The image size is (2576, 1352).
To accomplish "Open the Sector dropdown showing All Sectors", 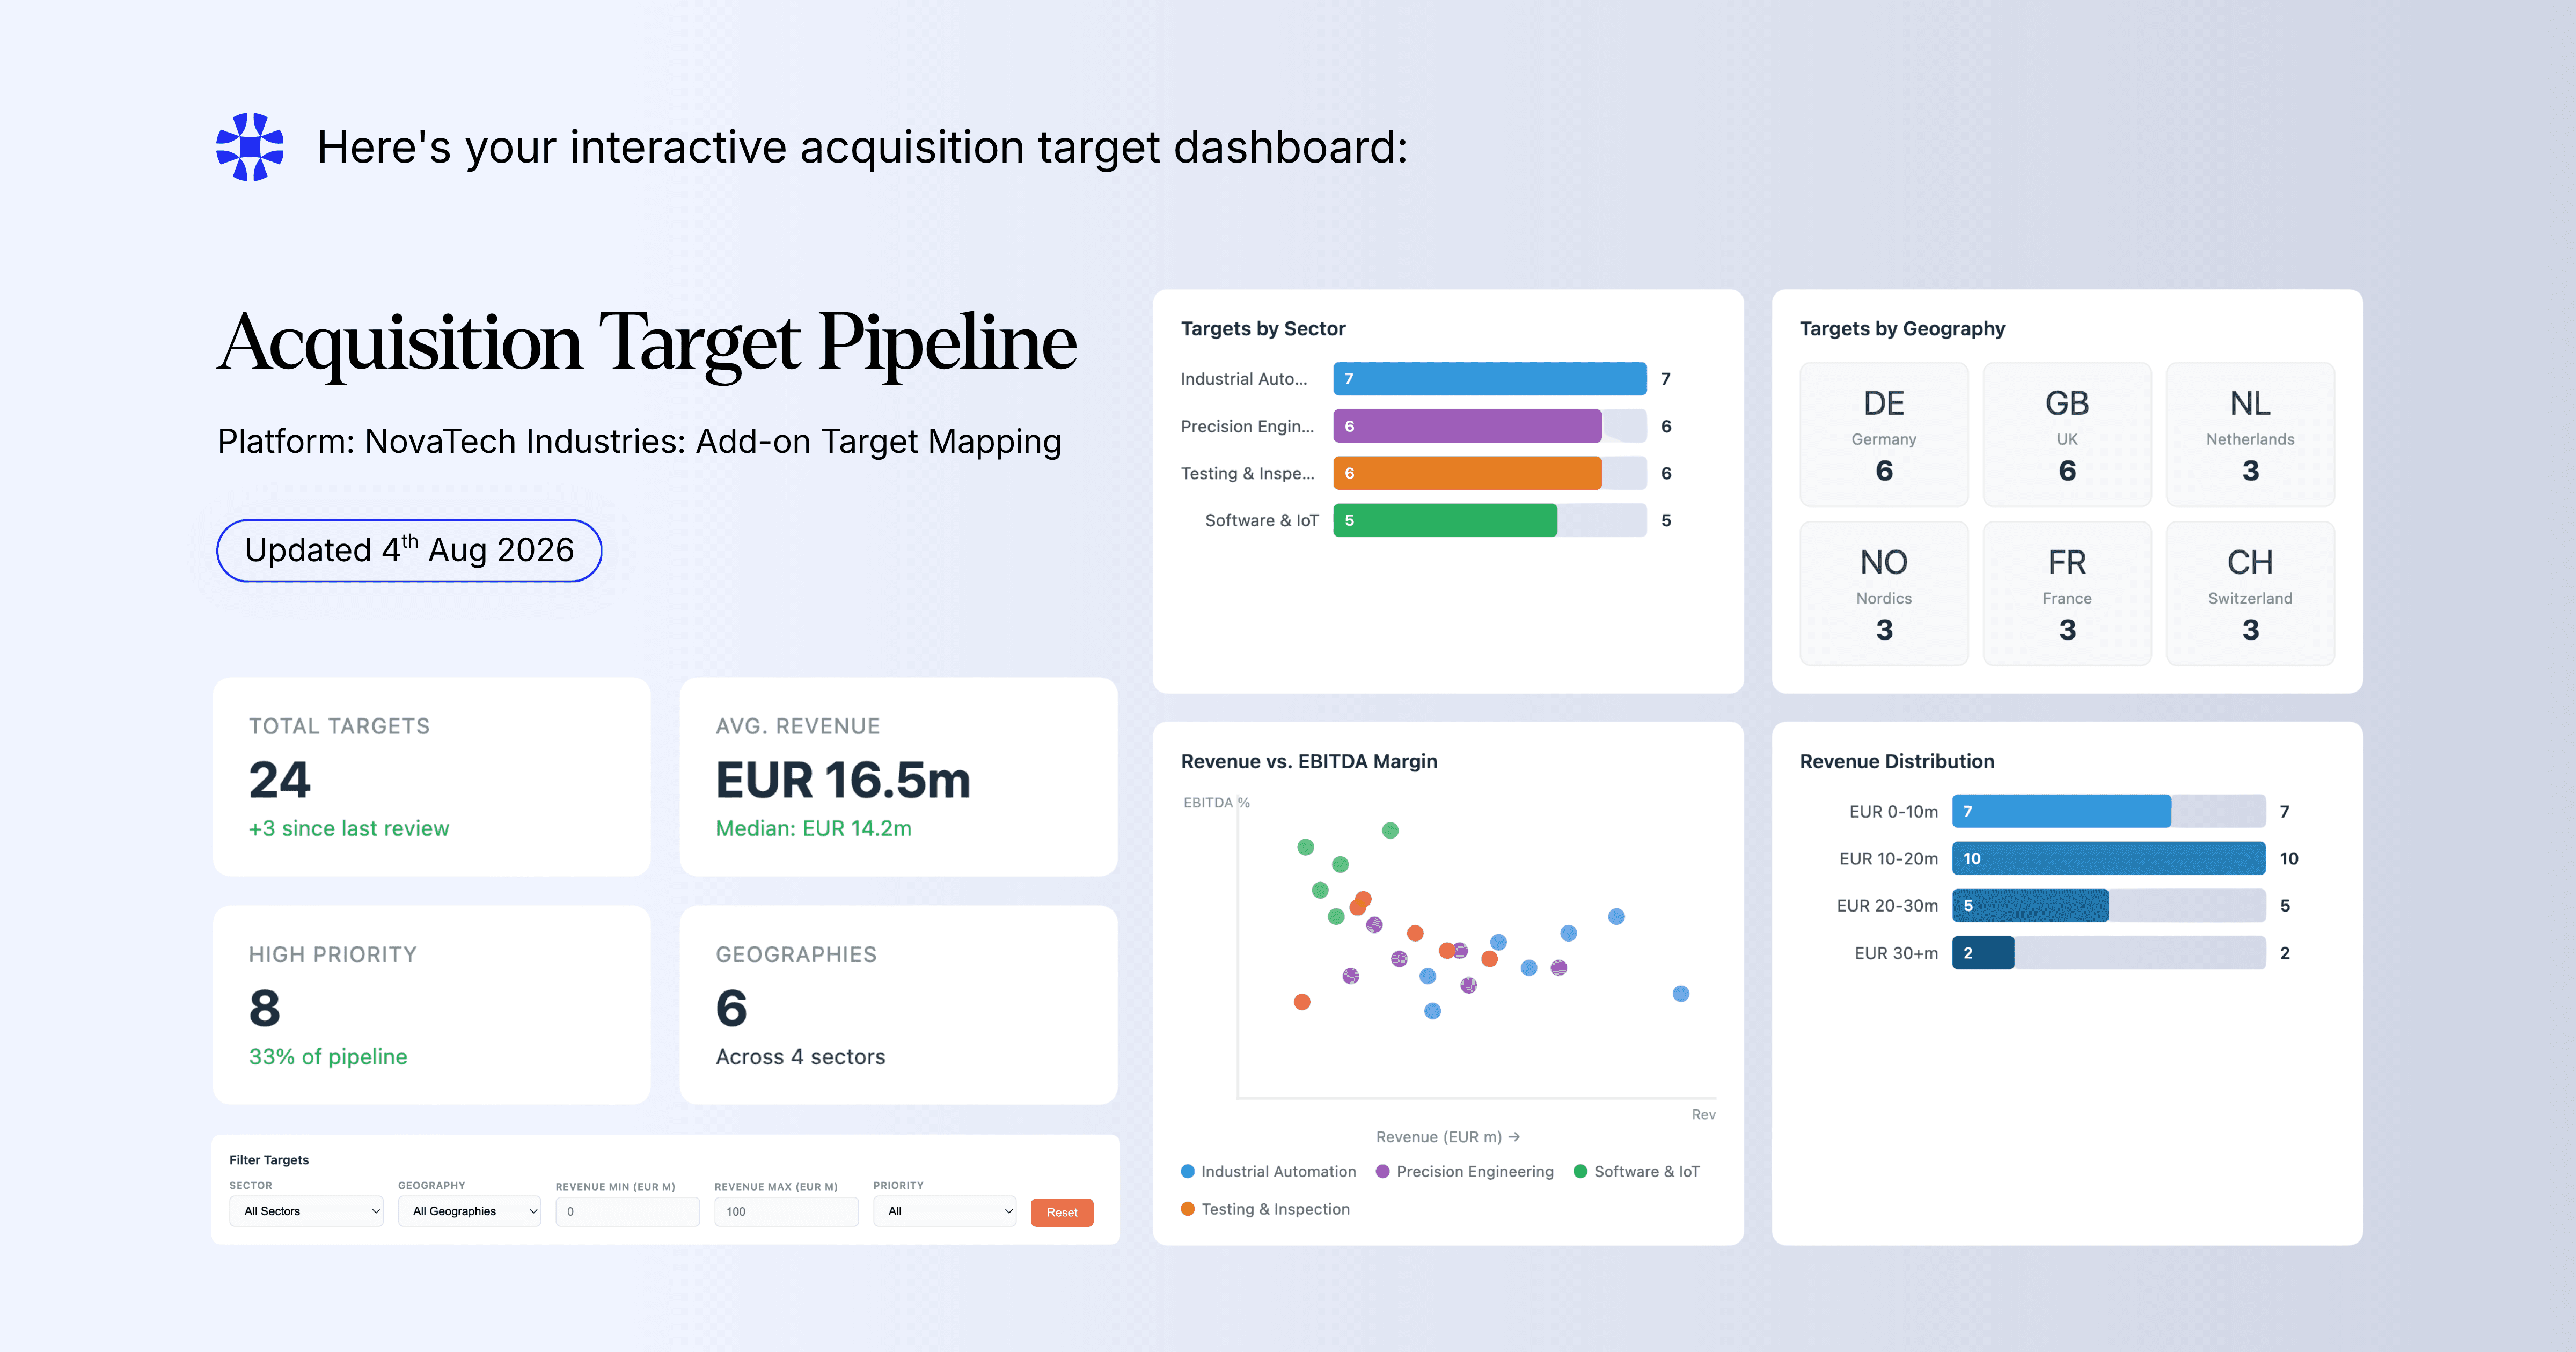I will (306, 1211).
